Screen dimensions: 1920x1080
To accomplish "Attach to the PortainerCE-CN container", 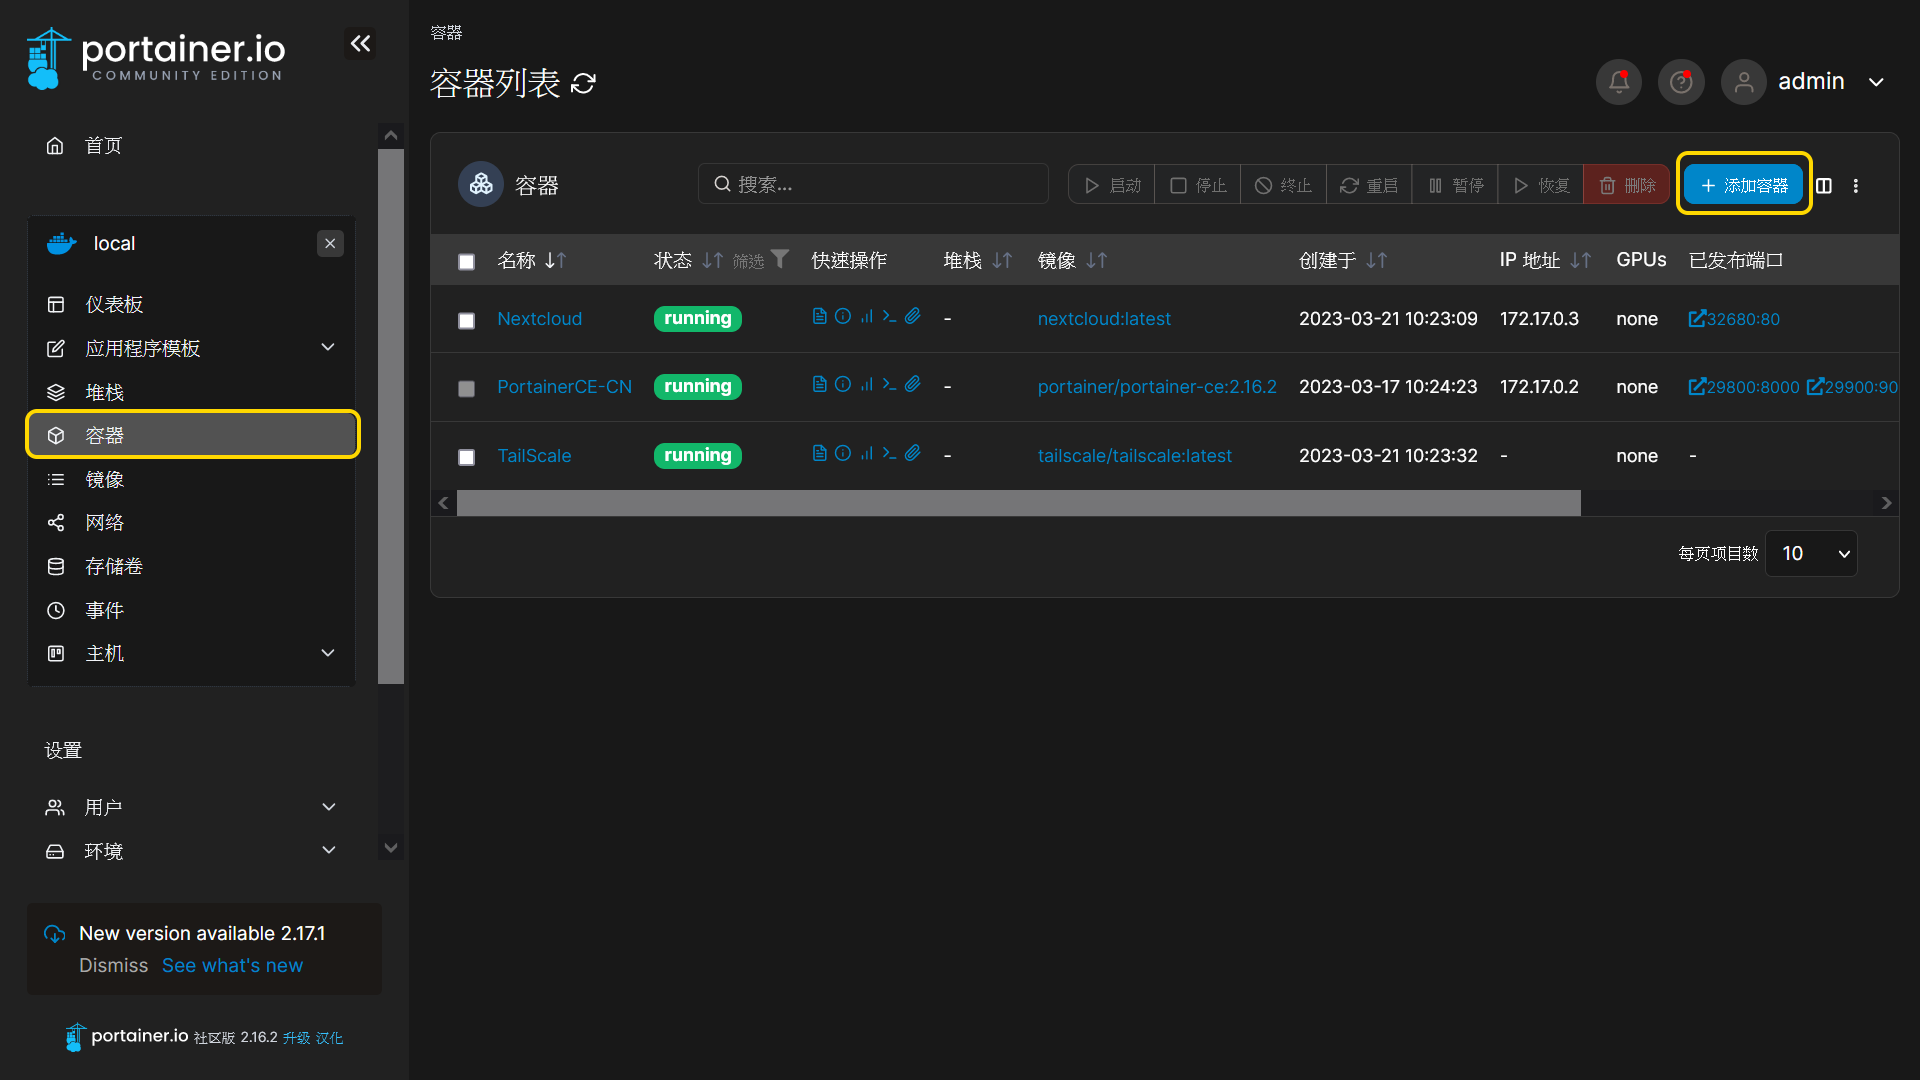I will click(913, 384).
